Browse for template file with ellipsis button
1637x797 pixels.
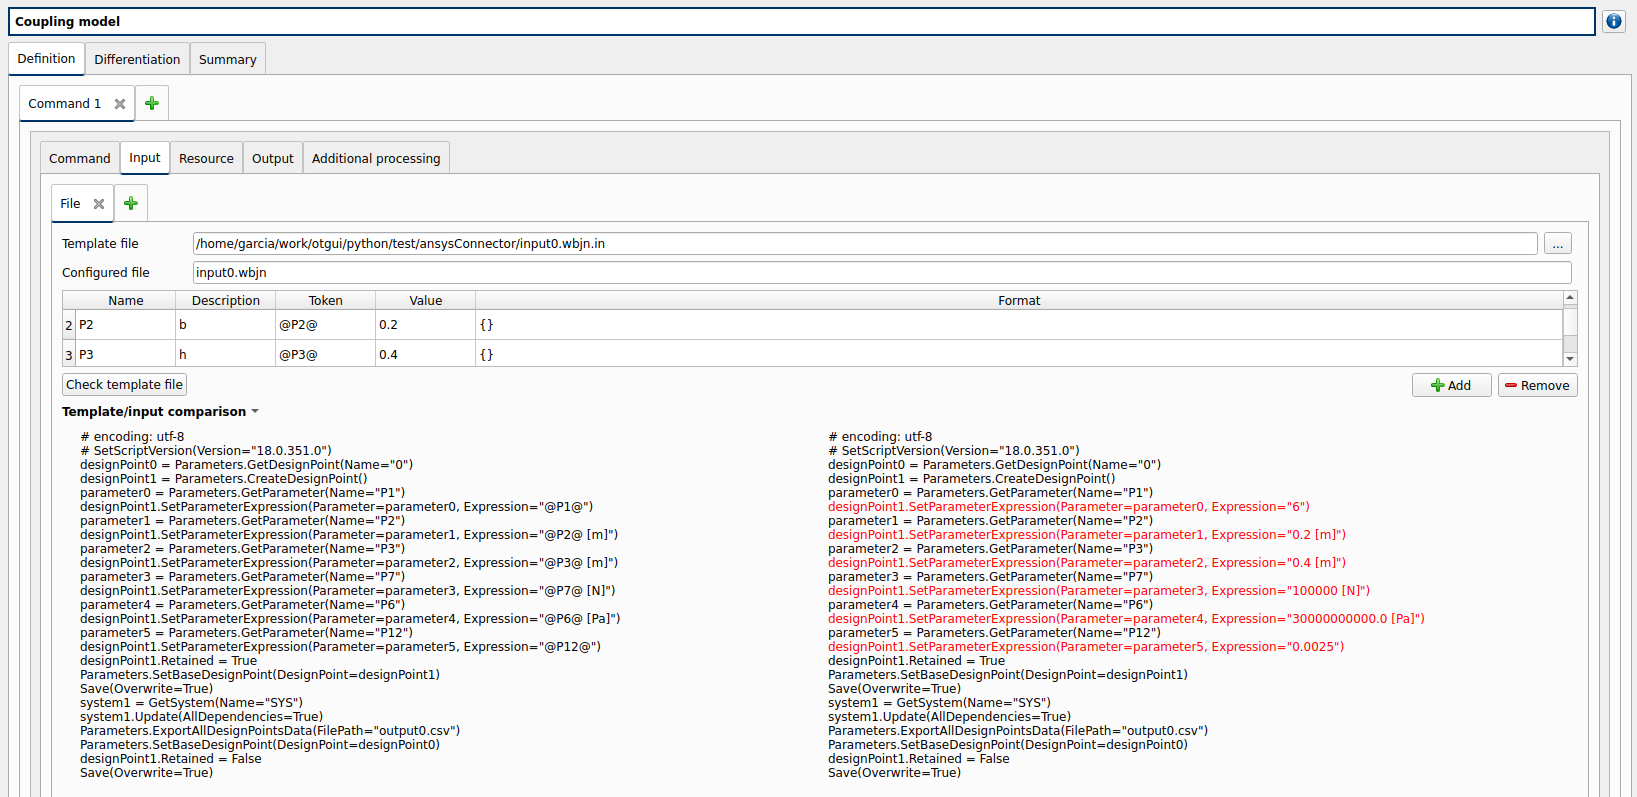point(1557,244)
